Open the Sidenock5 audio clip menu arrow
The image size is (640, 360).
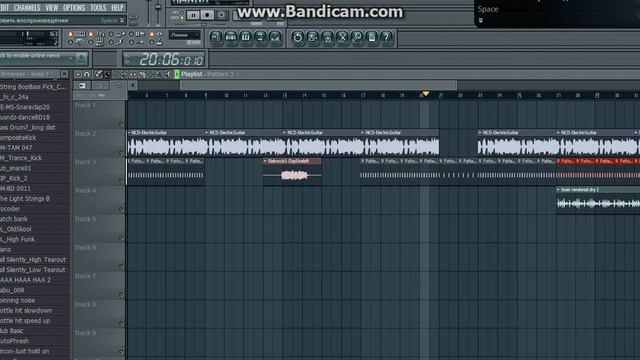pyautogui.click(x=265, y=161)
